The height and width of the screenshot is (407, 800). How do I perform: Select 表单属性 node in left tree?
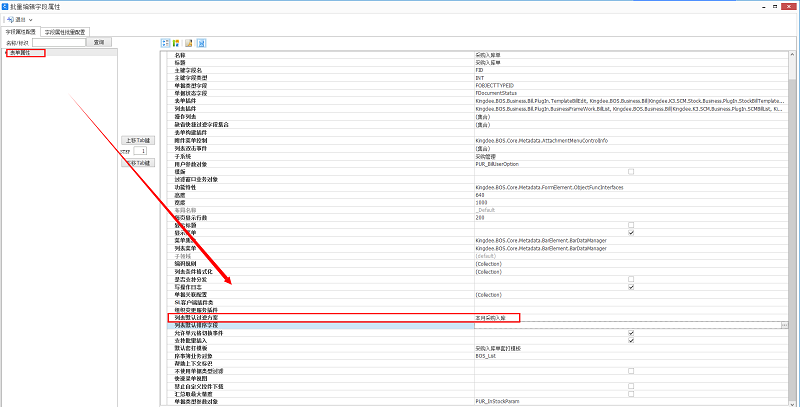[20, 52]
